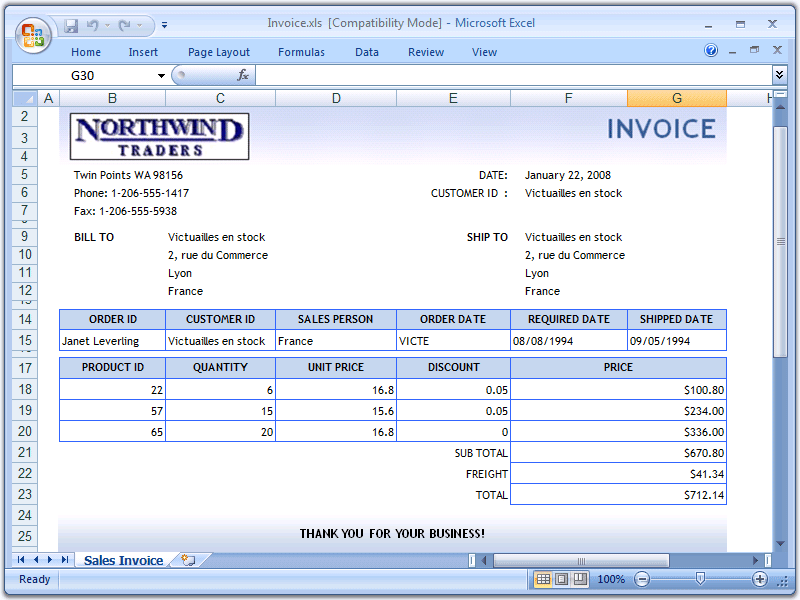This screenshot has height=600, width=800.
Task: Go to previous sheet navigation arrow
Action: tap(36, 560)
